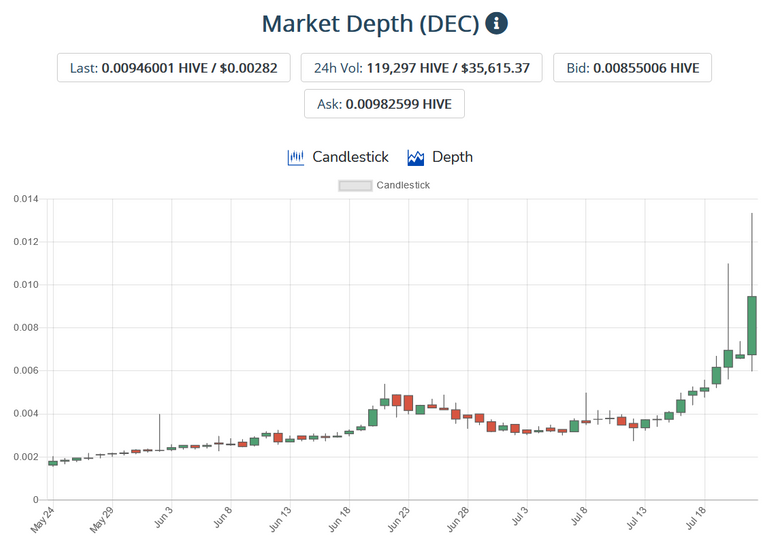Image resolution: width=768 pixels, height=542 pixels.
Task: Click the May 29 x-axis label
Action: click(102, 519)
